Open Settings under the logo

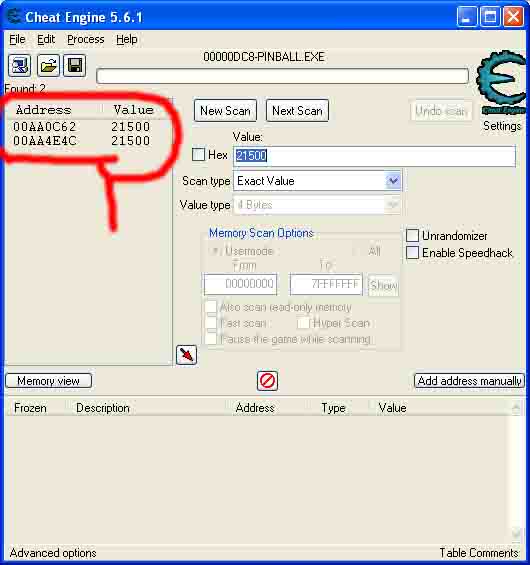(502, 126)
